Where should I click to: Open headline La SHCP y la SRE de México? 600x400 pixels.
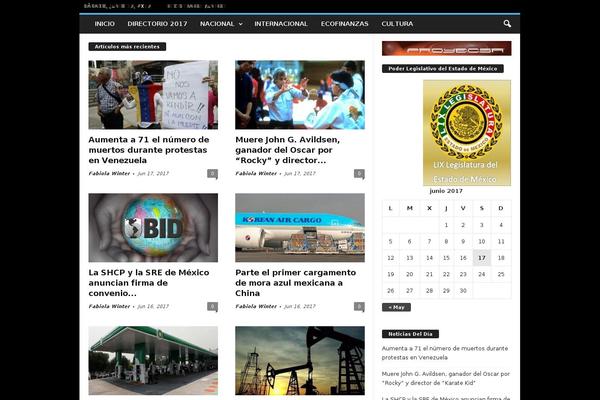pos(149,283)
